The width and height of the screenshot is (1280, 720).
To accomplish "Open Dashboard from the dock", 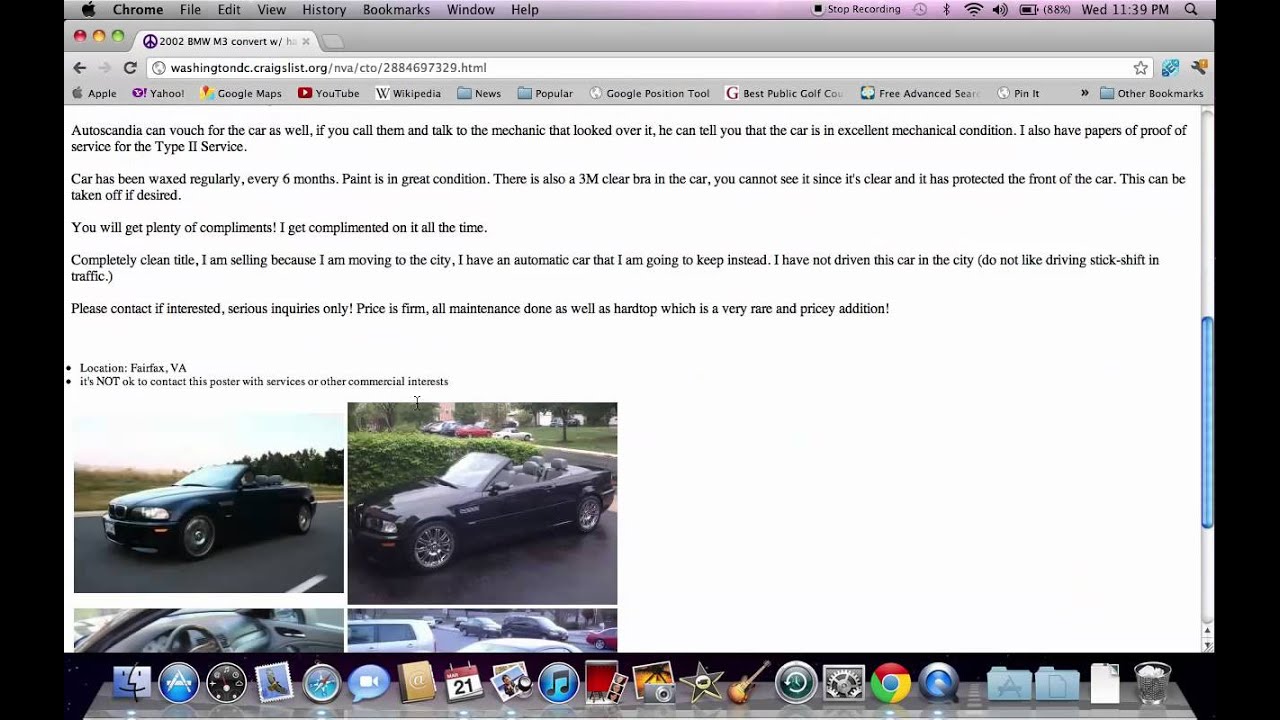I will coord(226,683).
